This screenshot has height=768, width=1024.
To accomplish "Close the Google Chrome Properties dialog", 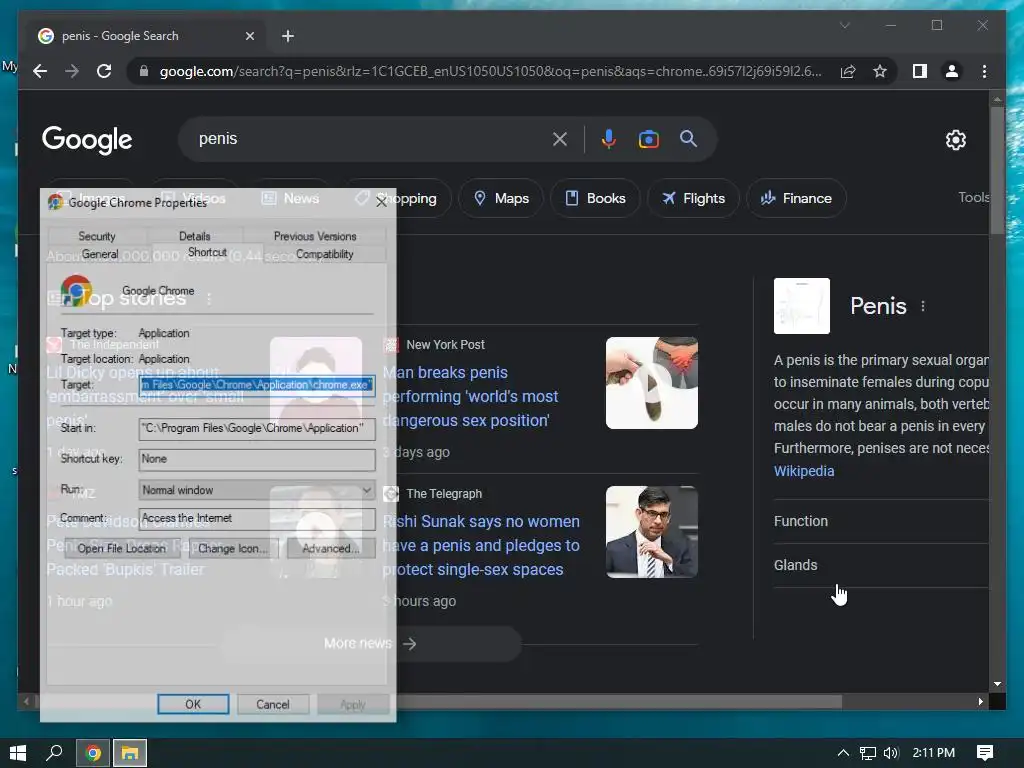I will pyautogui.click(x=382, y=202).
